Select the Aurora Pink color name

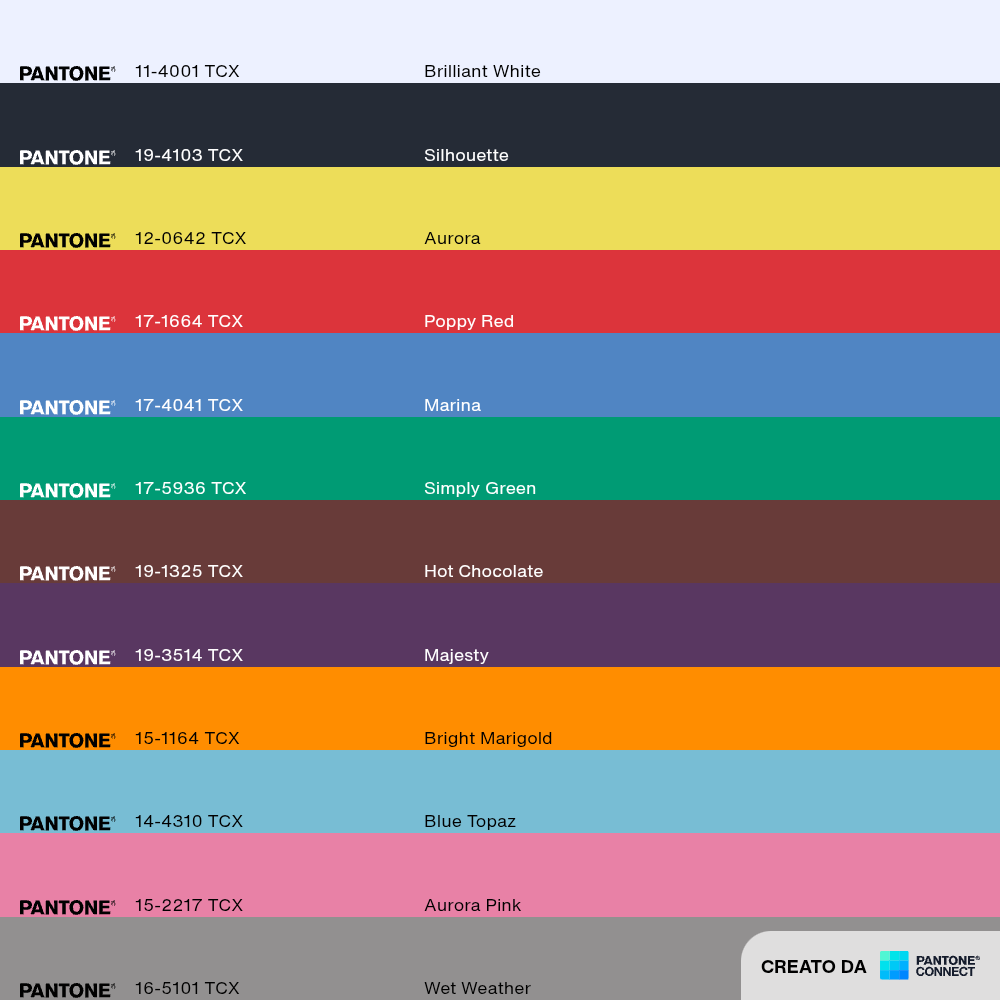point(473,906)
